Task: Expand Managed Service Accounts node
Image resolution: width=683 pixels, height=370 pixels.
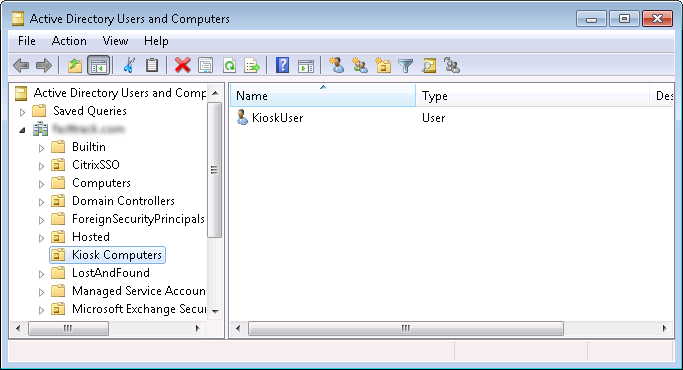Action: [41, 292]
